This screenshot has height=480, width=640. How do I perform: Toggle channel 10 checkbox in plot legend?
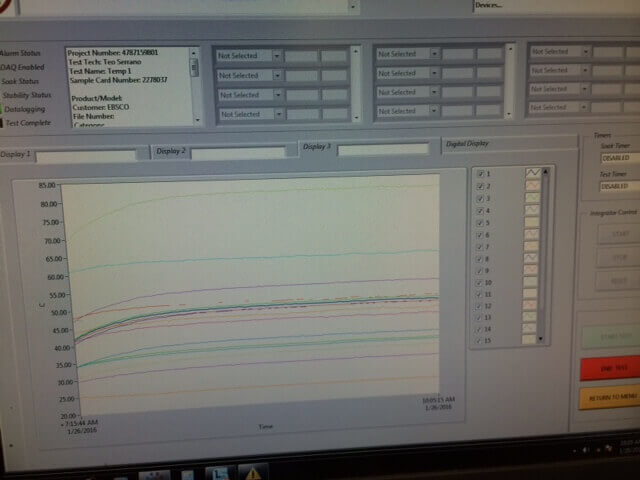click(x=481, y=282)
